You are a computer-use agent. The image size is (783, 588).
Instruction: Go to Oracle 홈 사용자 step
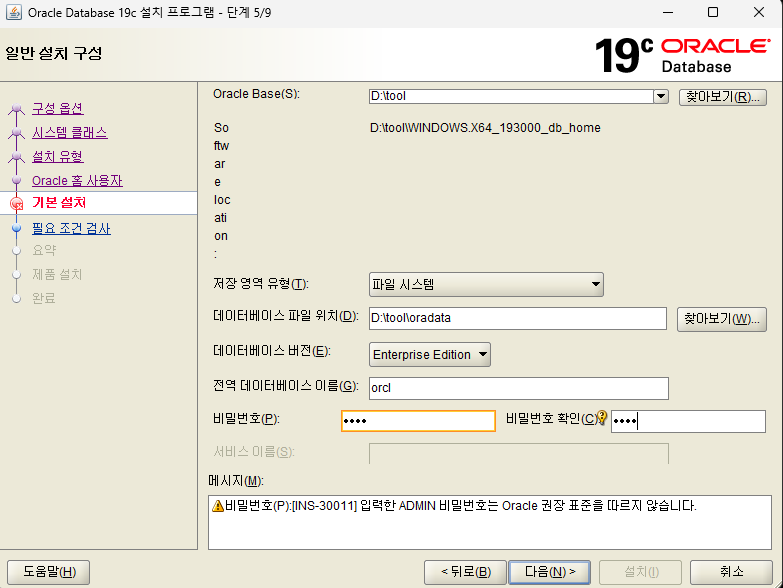tap(77, 180)
